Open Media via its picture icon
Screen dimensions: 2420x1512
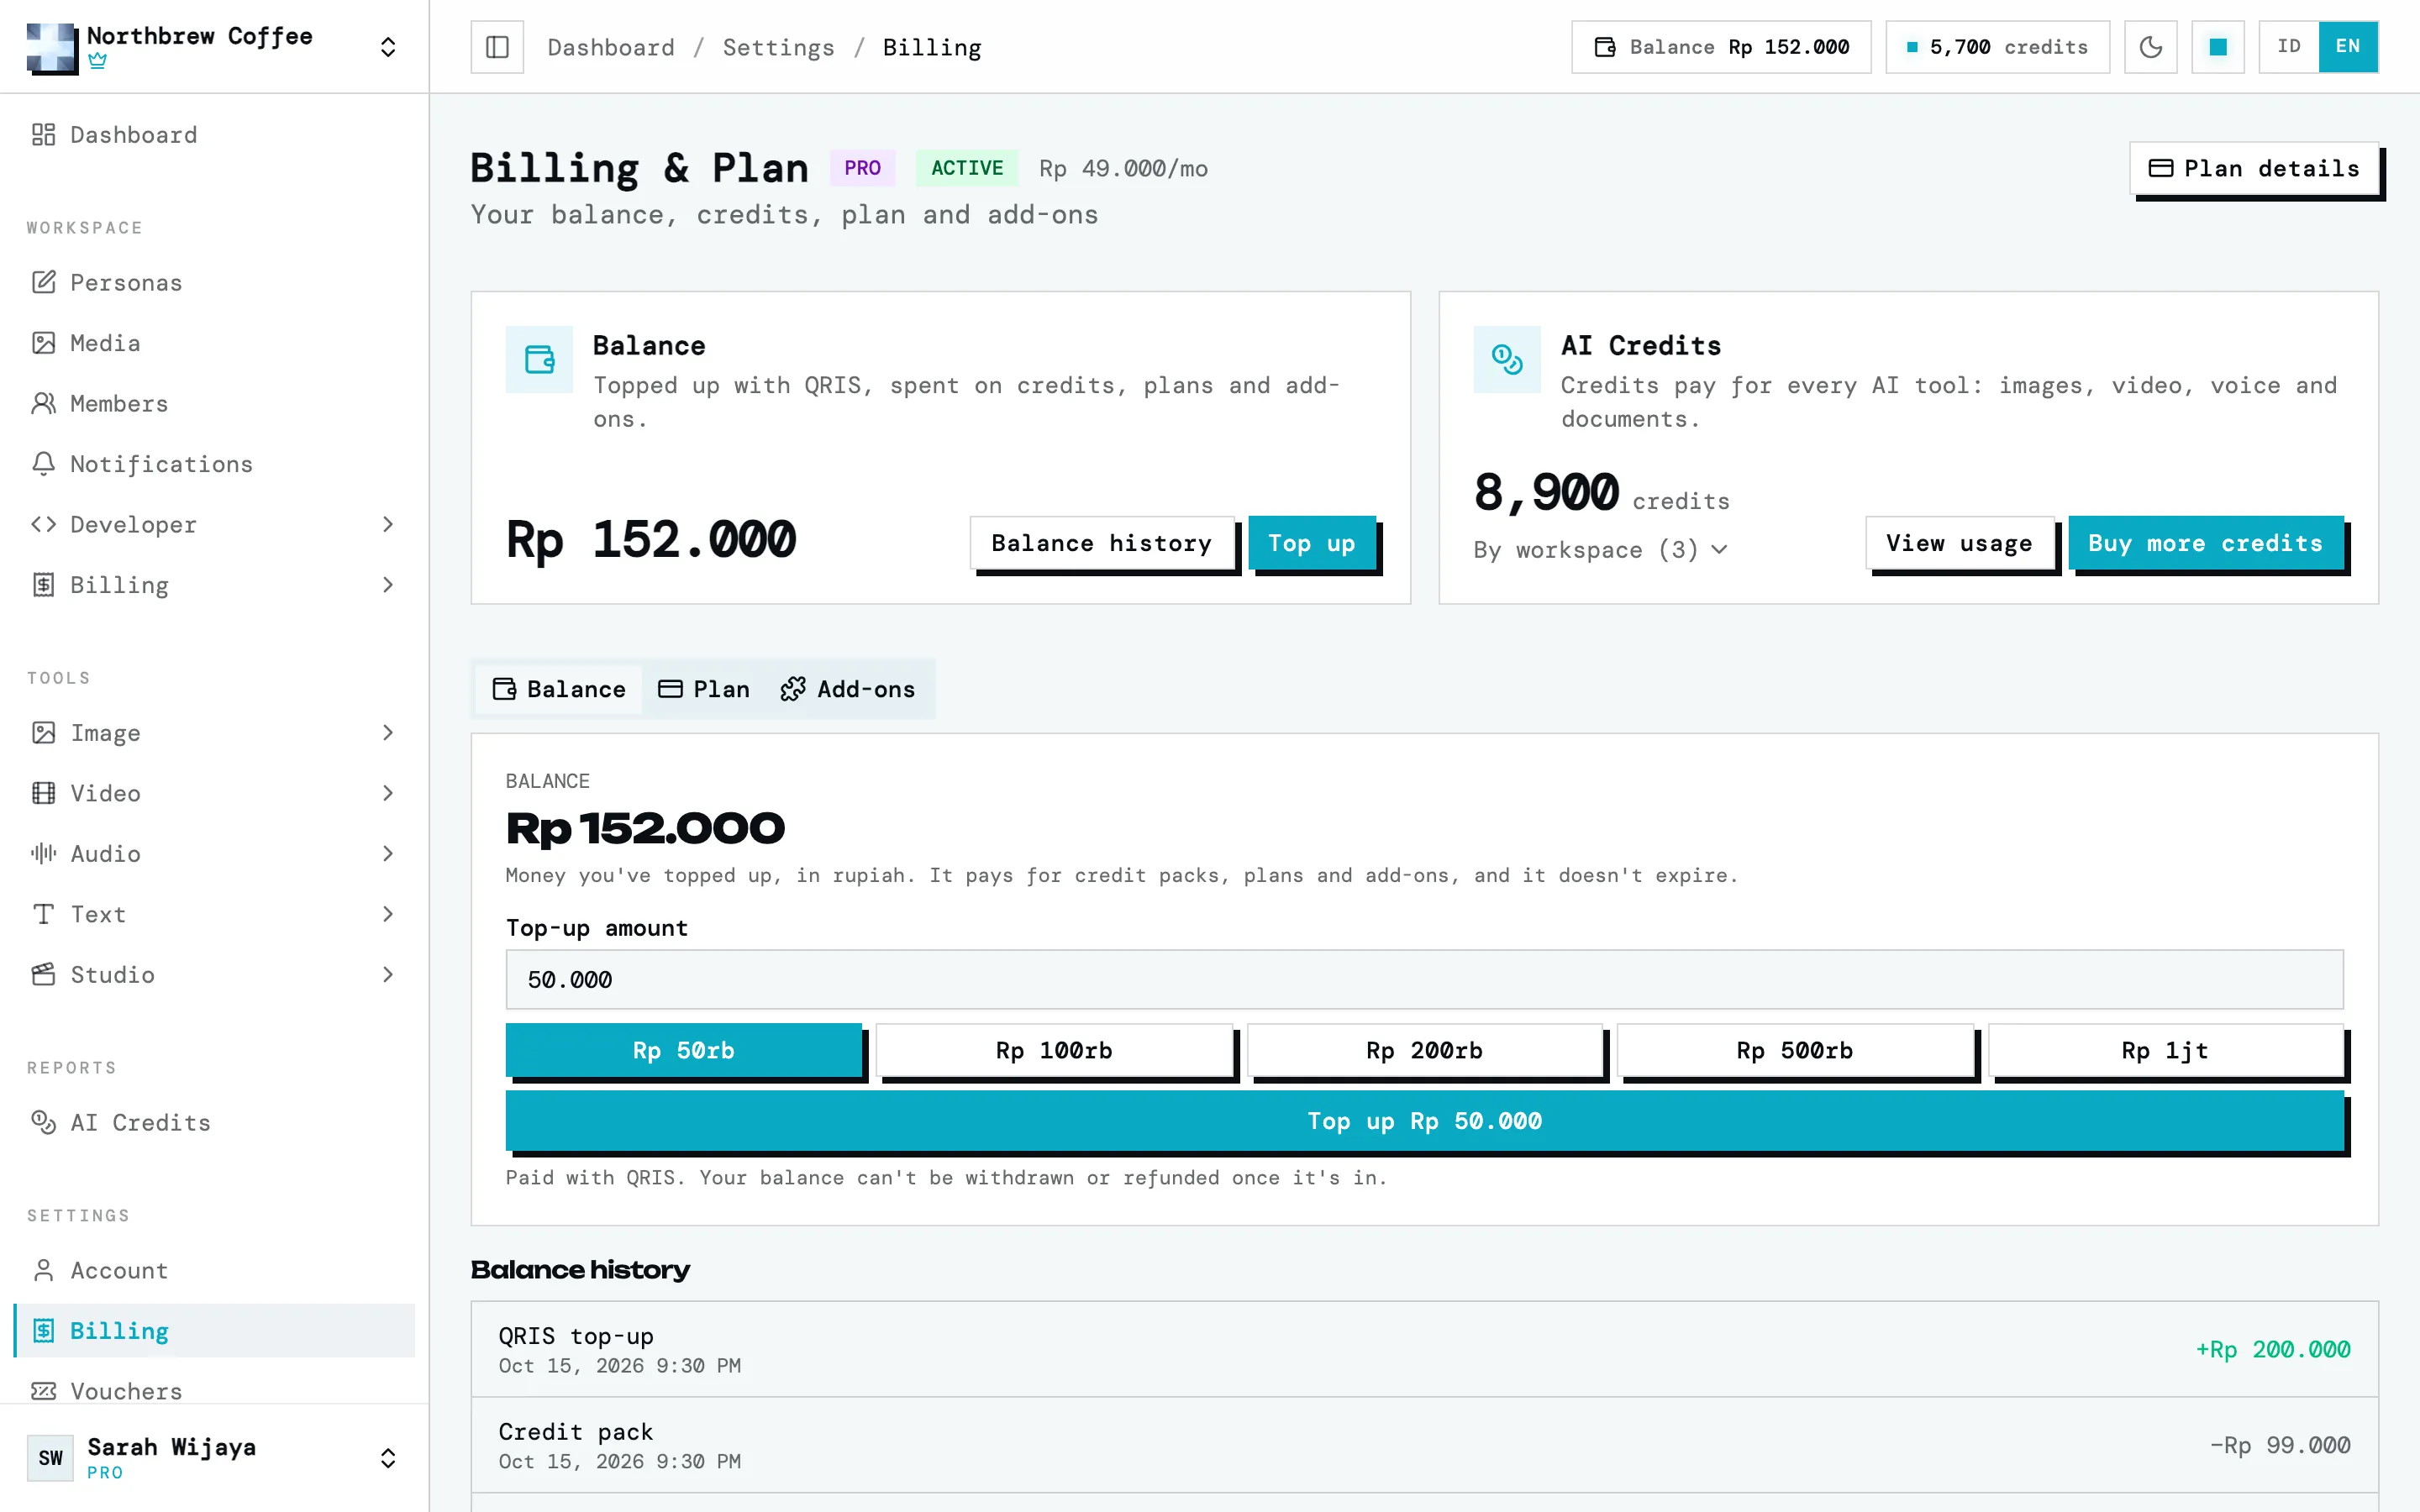[x=43, y=343]
